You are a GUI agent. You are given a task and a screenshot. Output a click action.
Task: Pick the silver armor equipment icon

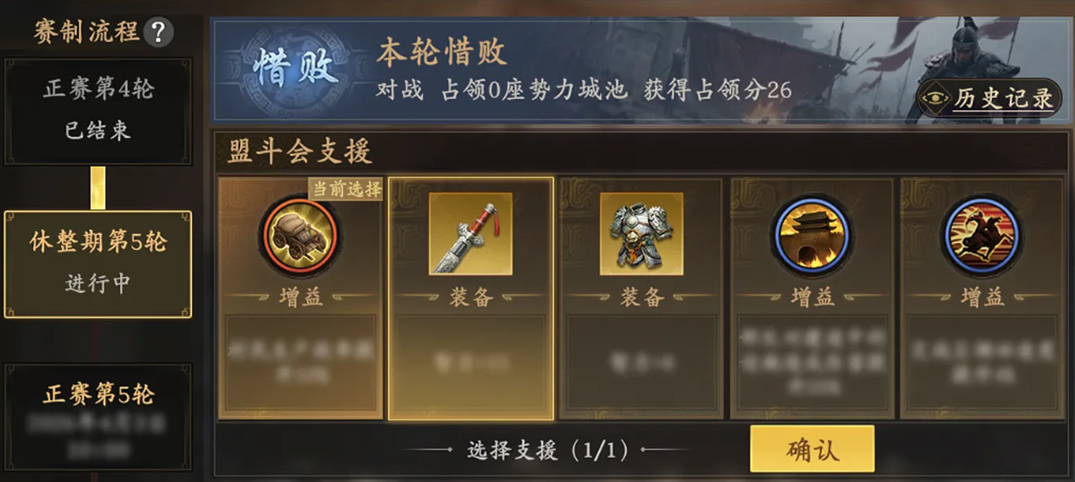[641, 233]
